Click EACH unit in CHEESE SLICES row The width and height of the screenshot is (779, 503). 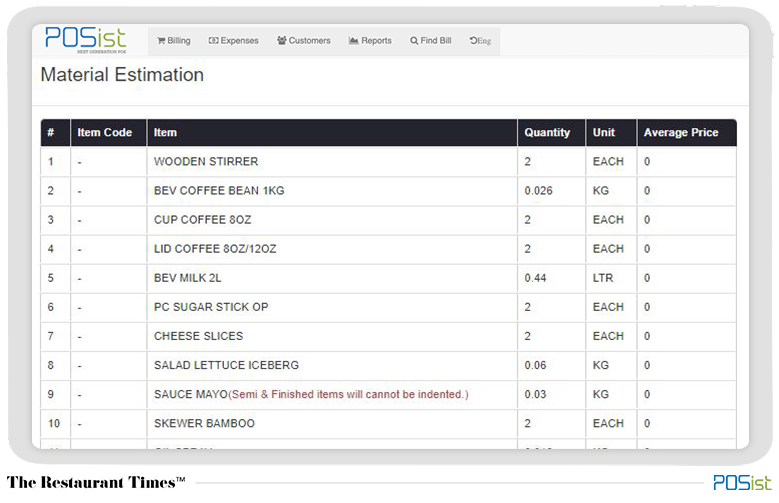tap(608, 336)
